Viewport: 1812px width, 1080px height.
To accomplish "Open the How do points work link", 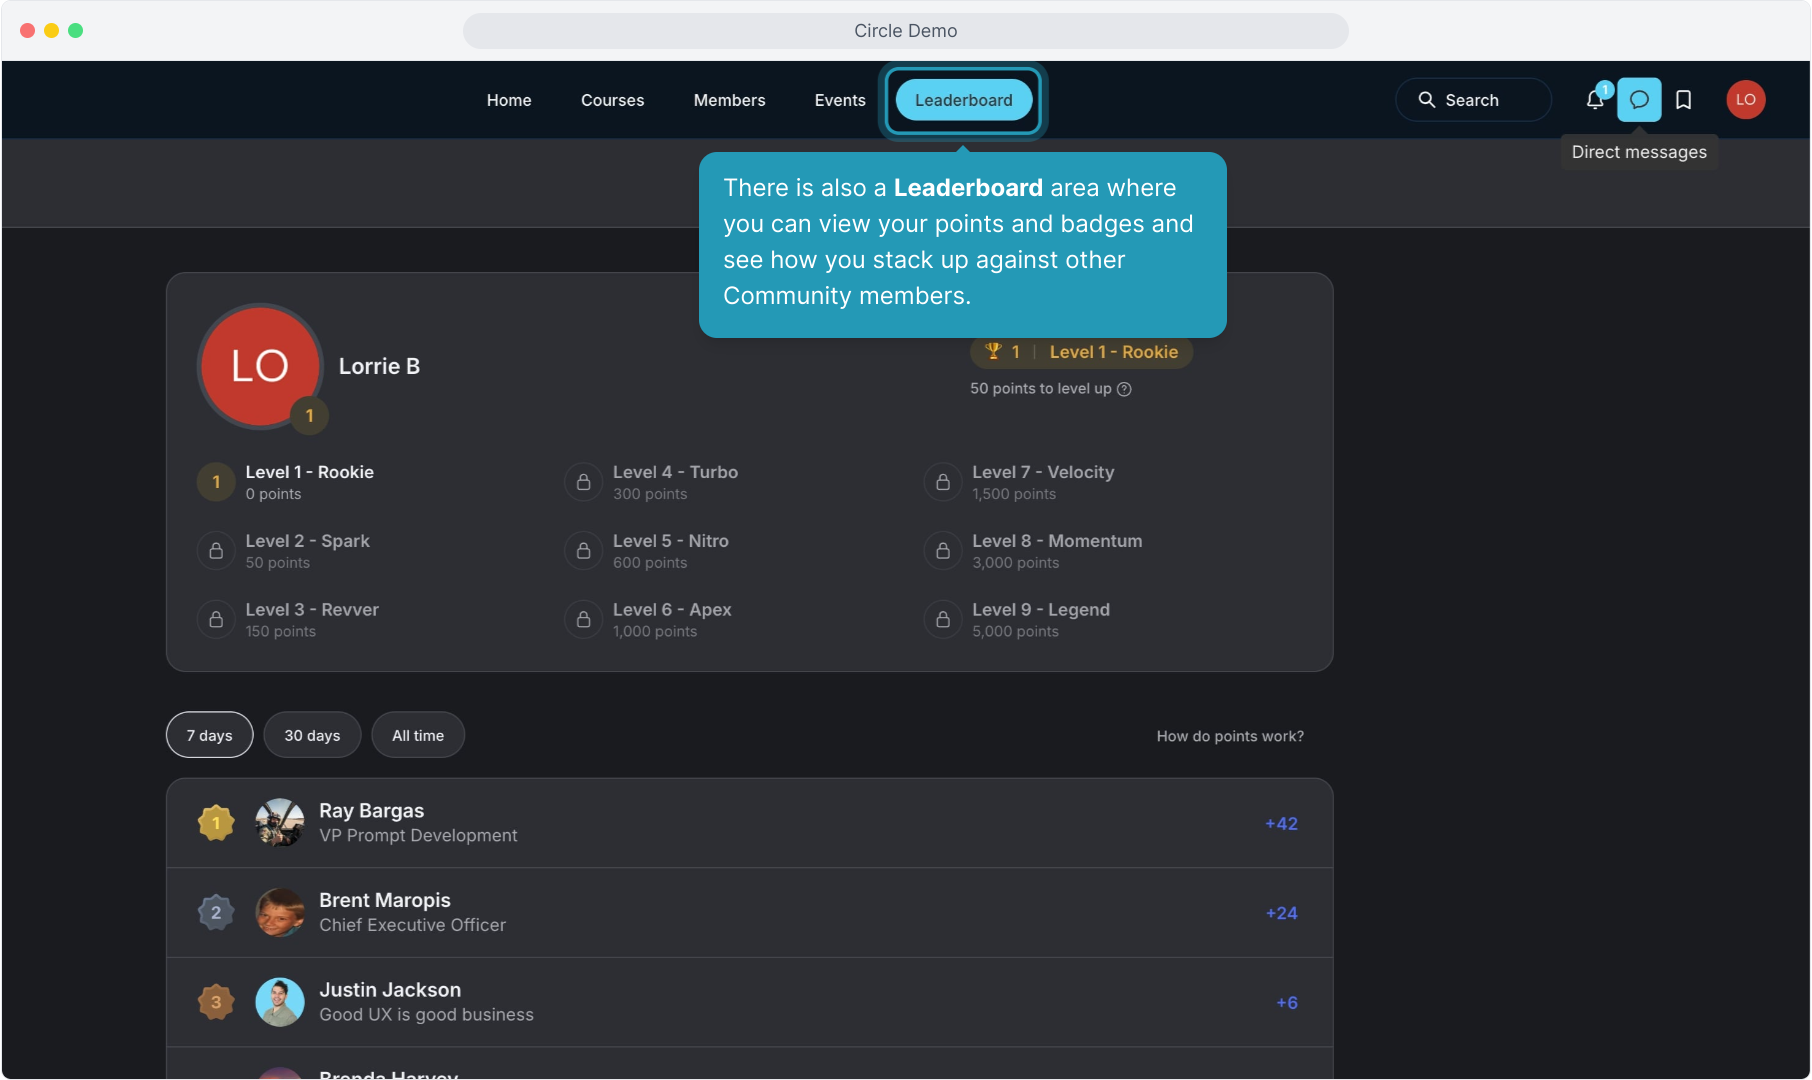I will 1230,736.
